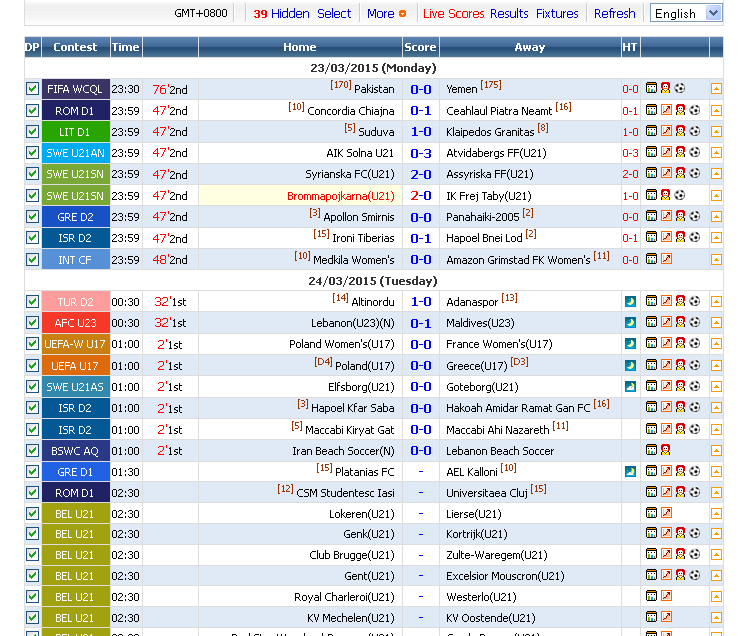Click weather icon for Poland Women's(U17) match
Screen dimensions: 753x636
(x=630, y=344)
